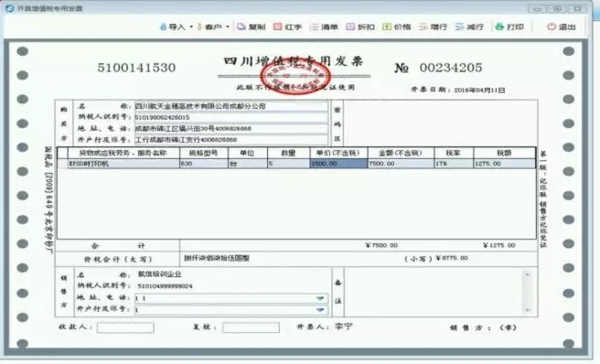Remove a row with 减行
The height and width of the screenshot is (364, 600).
point(469,27)
